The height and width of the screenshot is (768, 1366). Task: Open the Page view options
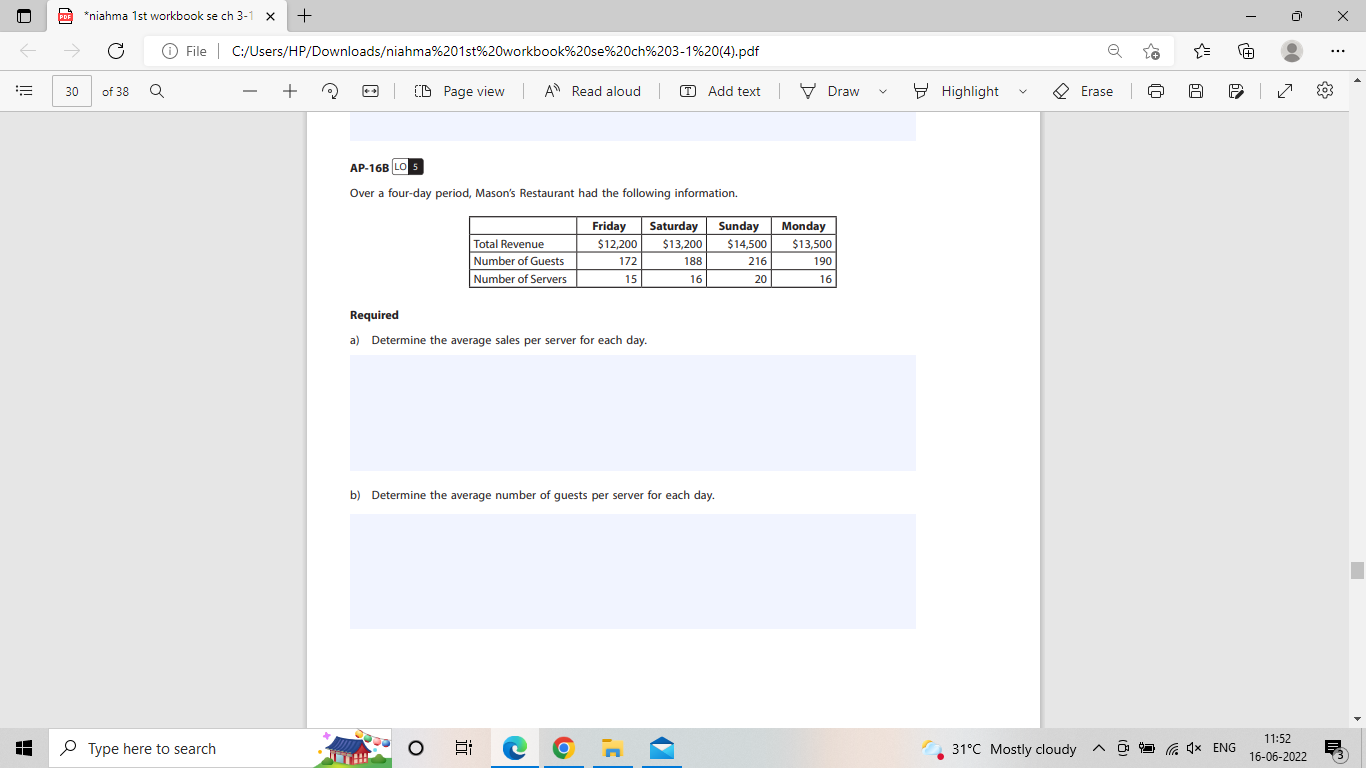(460, 91)
